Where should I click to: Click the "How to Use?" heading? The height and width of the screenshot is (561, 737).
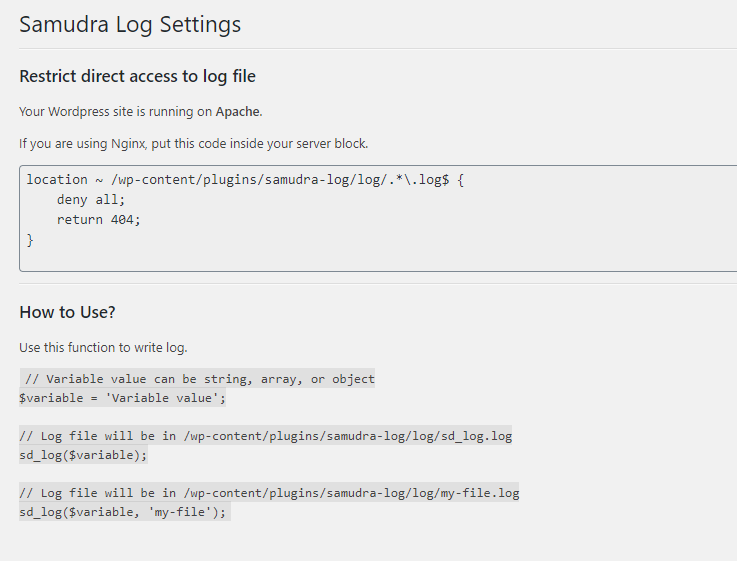point(67,313)
